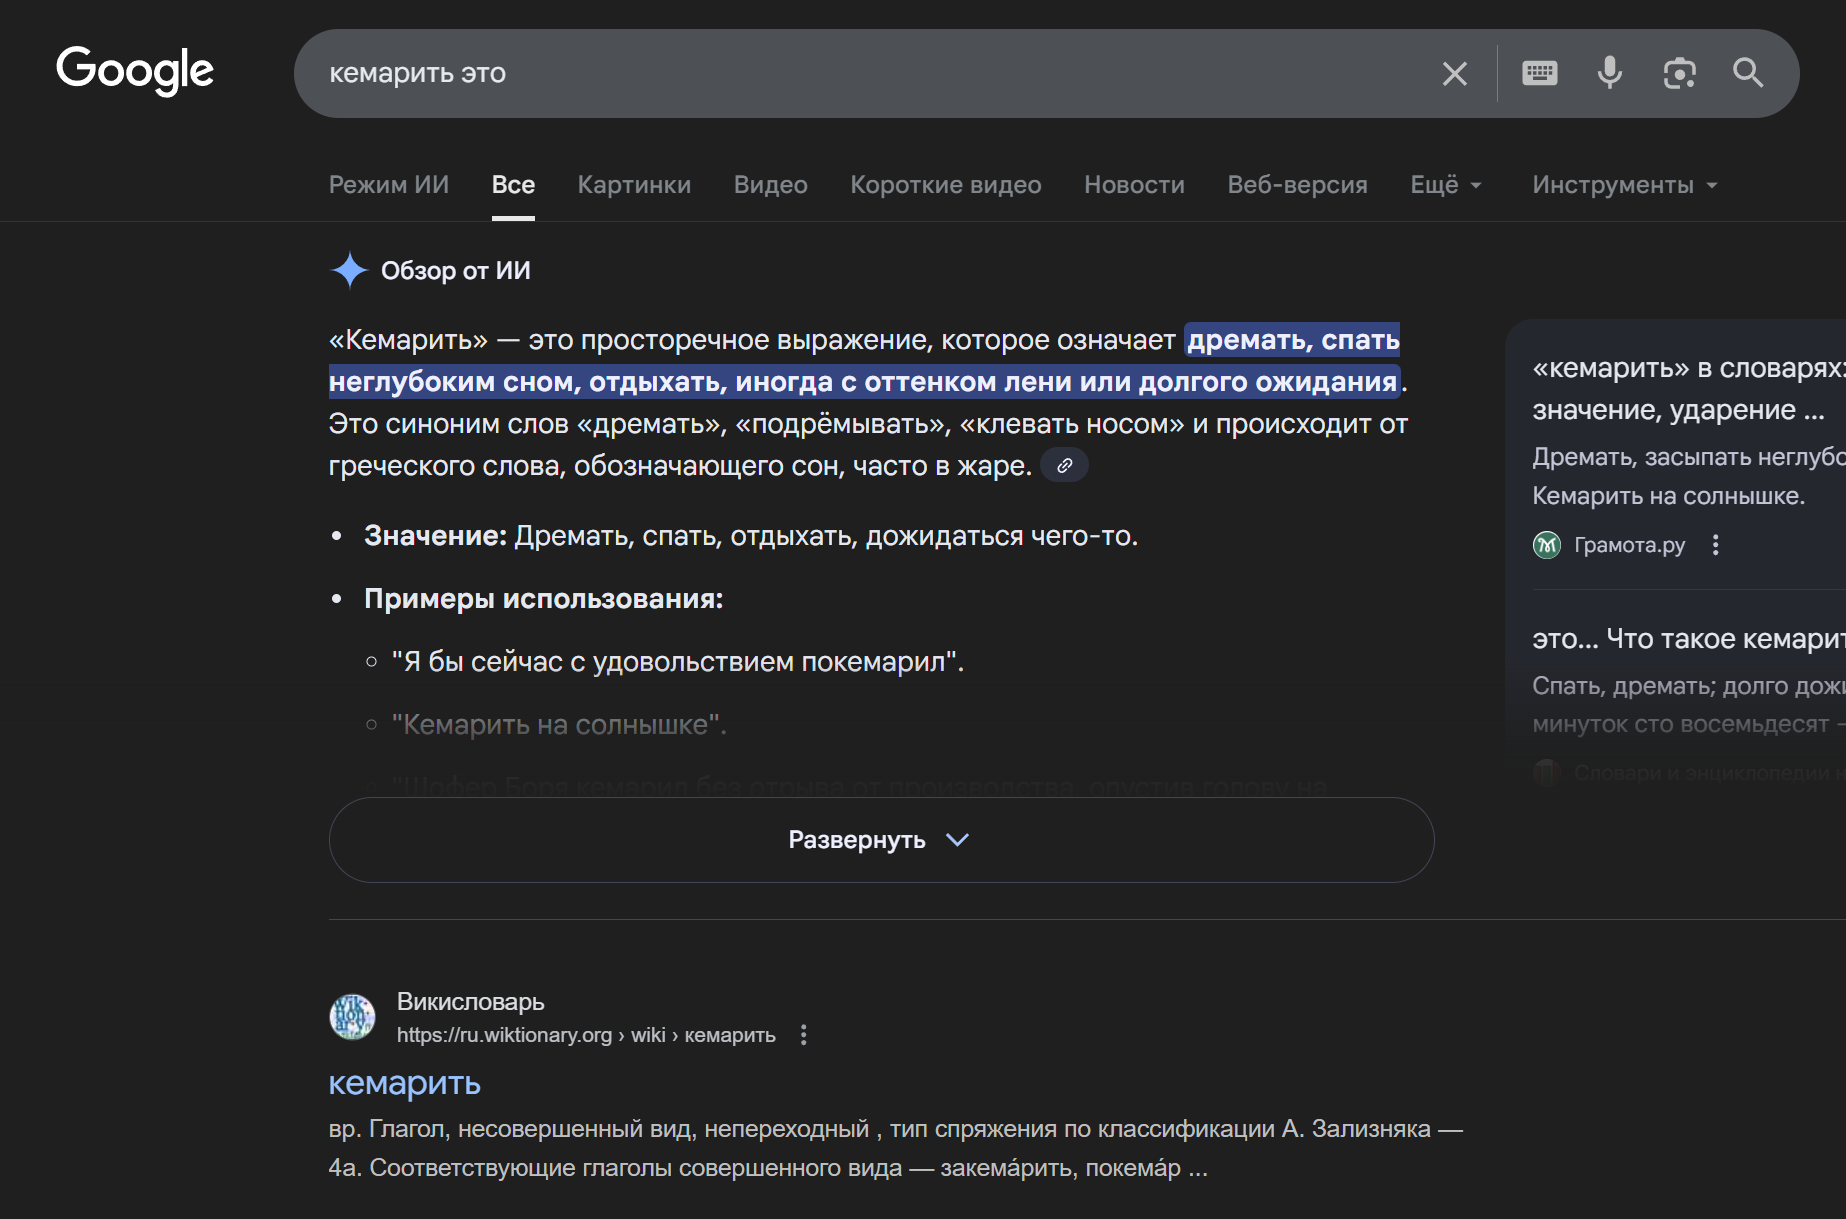Open the three-dot menu next to Грамота.ру
The height and width of the screenshot is (1219, 1846).
(1716, 545)
